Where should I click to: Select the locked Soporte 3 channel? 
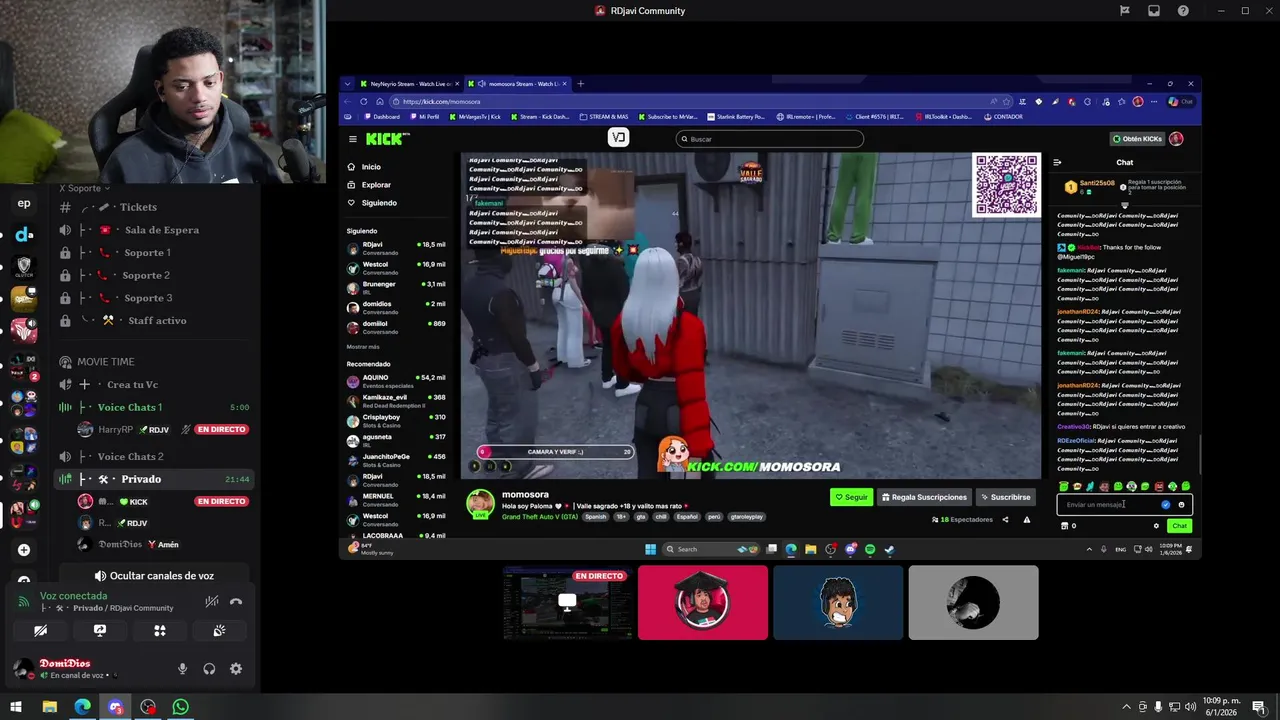(153, 298)
